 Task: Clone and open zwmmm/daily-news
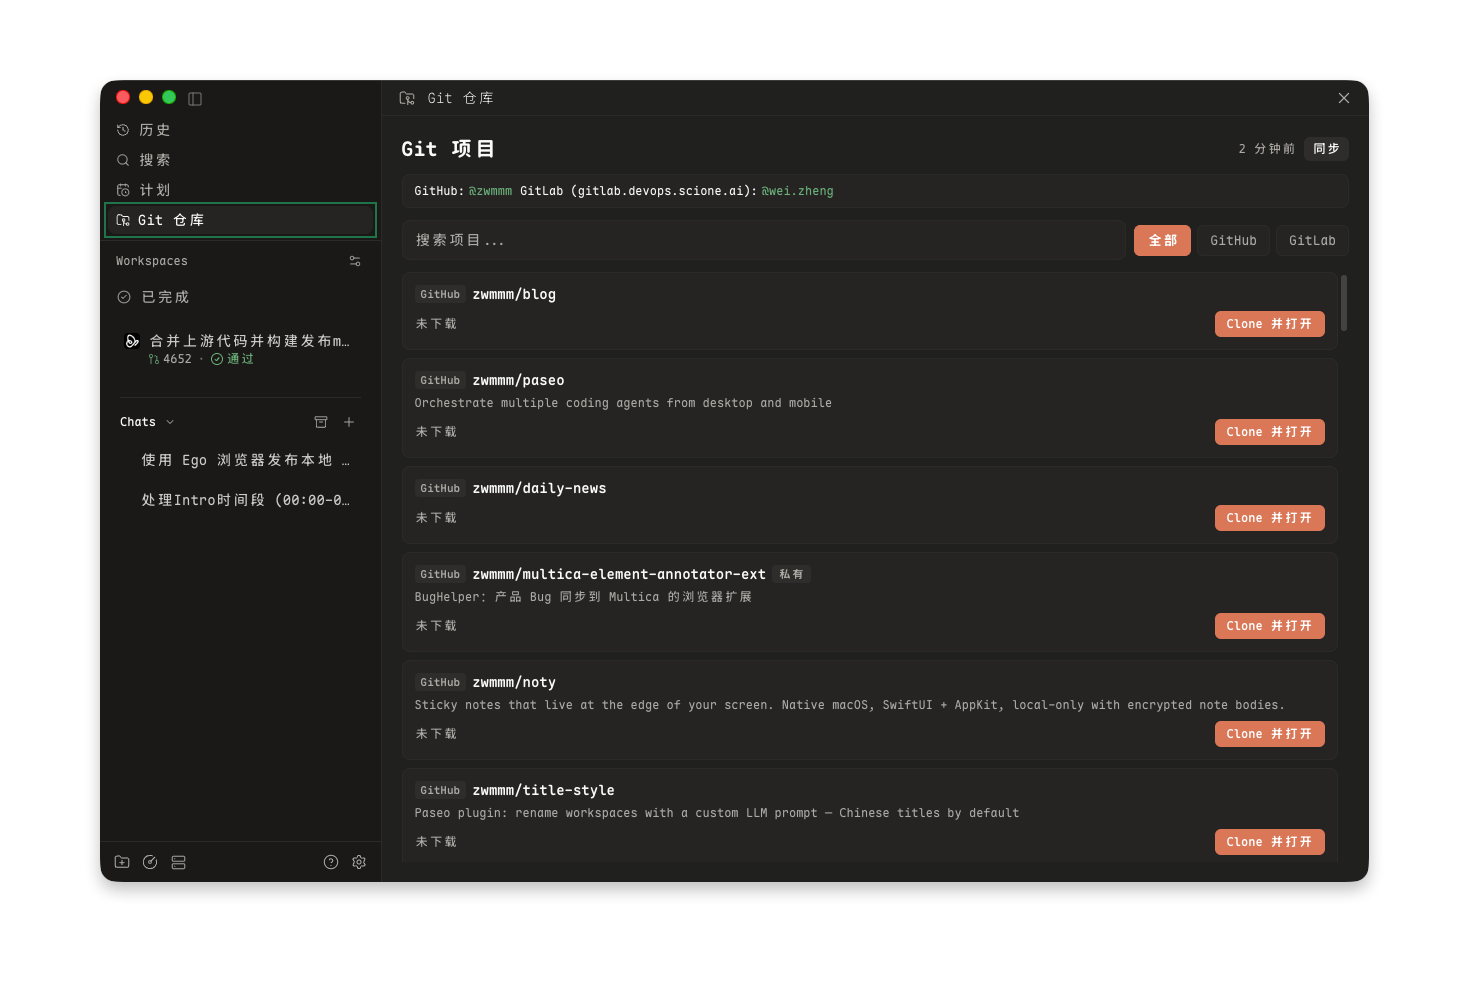point(1269,518)
